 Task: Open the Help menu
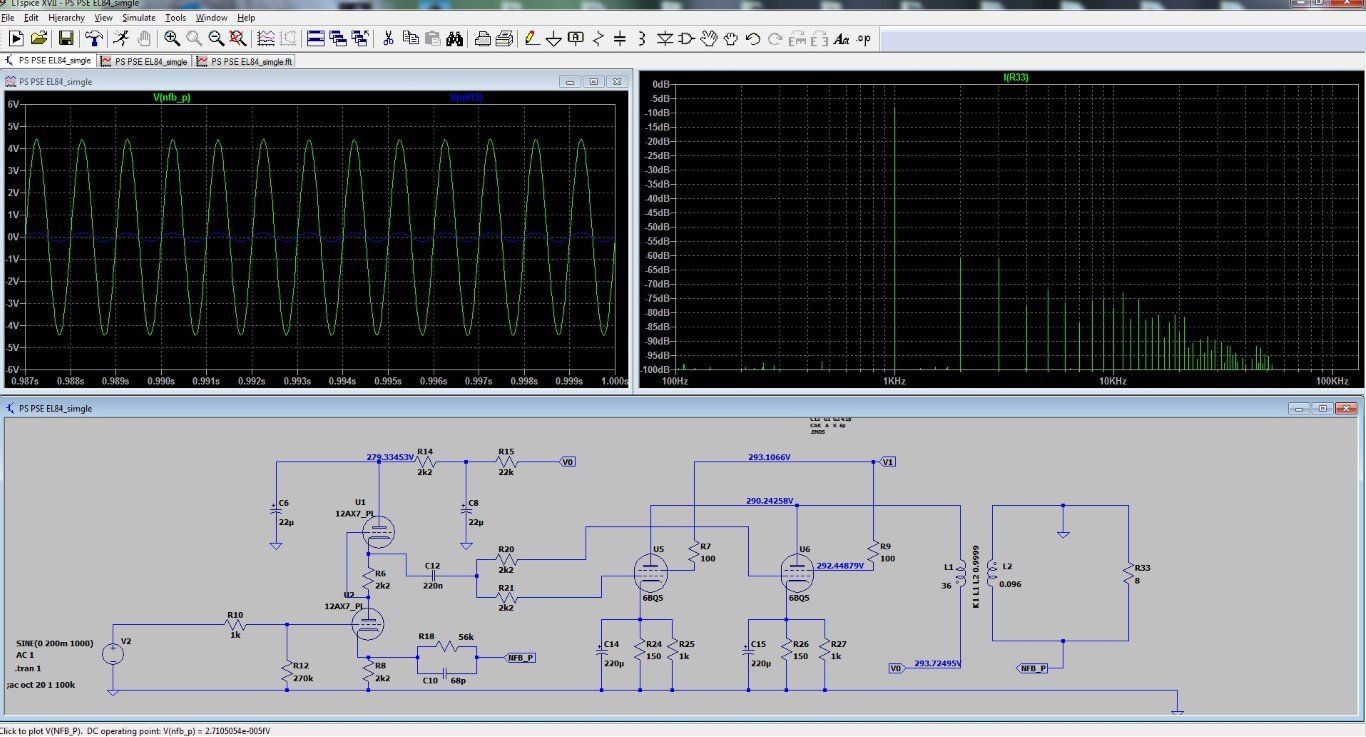(x=246, y=17)
